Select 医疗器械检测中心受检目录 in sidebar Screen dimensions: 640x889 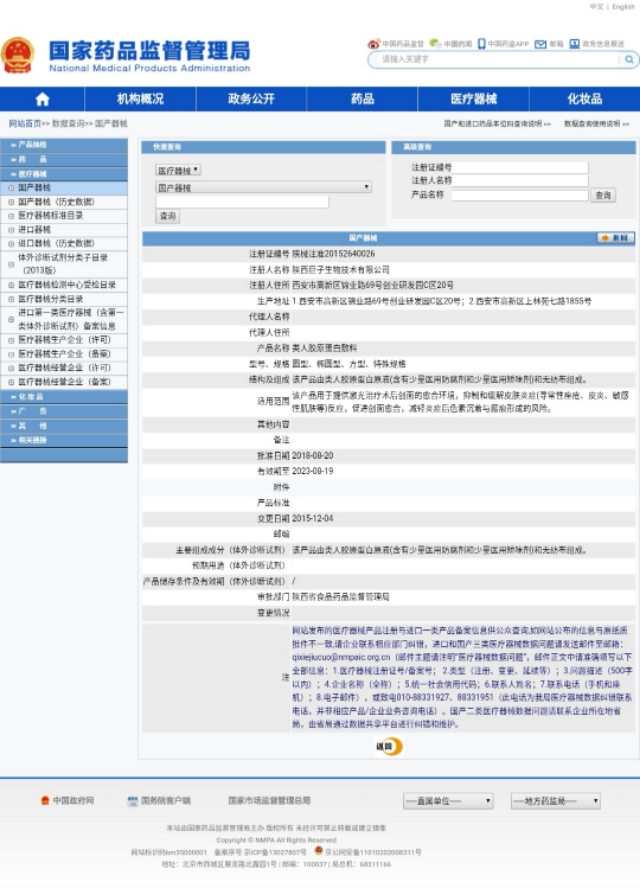click(63, 285)
